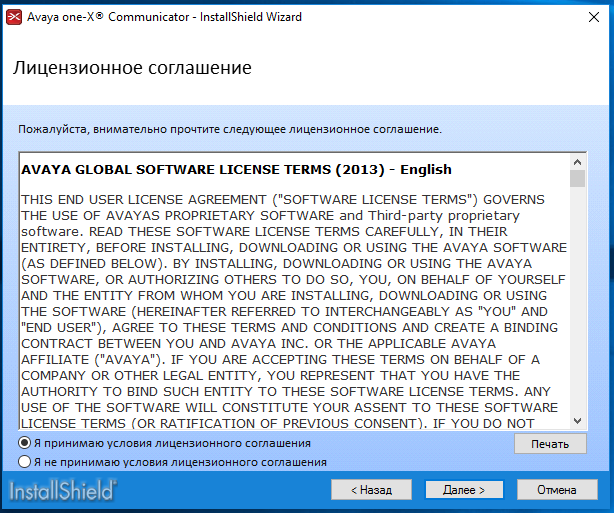
Task: Click the license scrollbar down arrow
Action: [577, 421]
